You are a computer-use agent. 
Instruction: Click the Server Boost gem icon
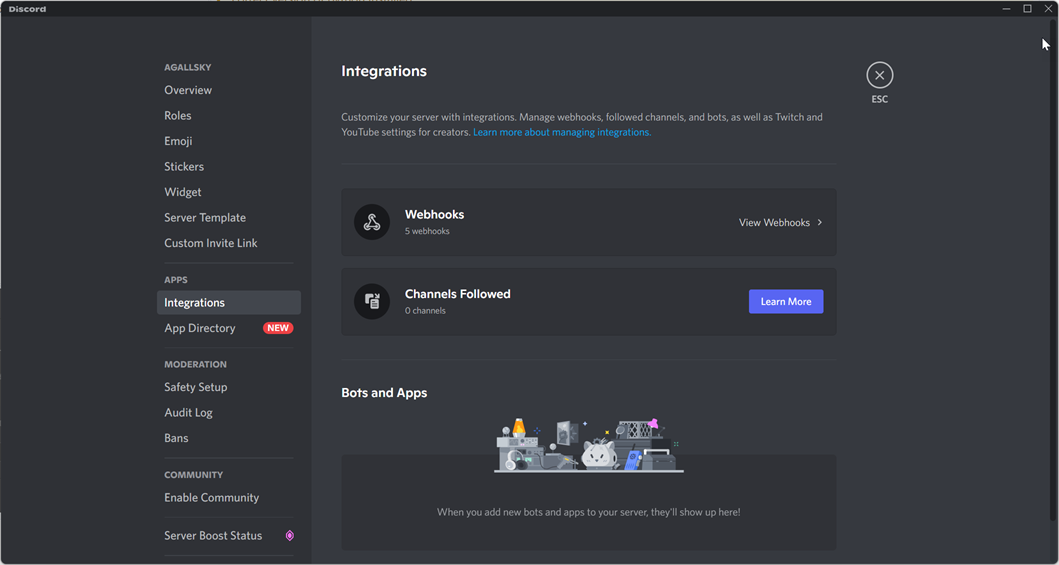pyautogui.click(x=289, y=536)
